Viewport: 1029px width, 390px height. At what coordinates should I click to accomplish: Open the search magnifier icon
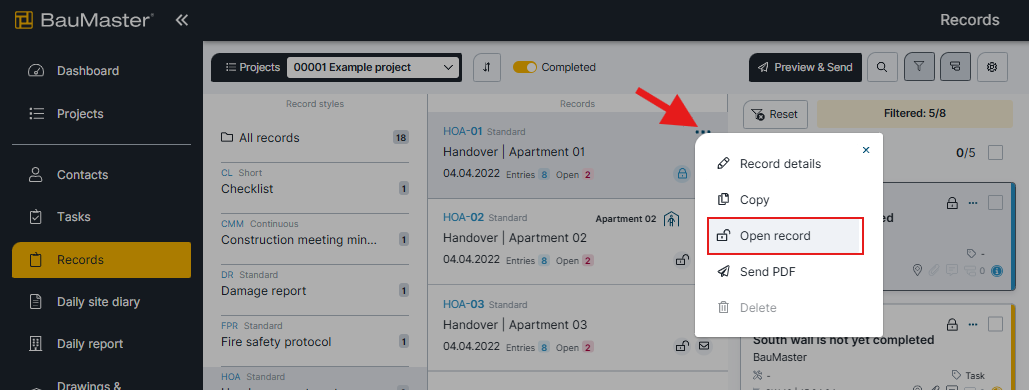pyautogui.click(x=882, y=67)
